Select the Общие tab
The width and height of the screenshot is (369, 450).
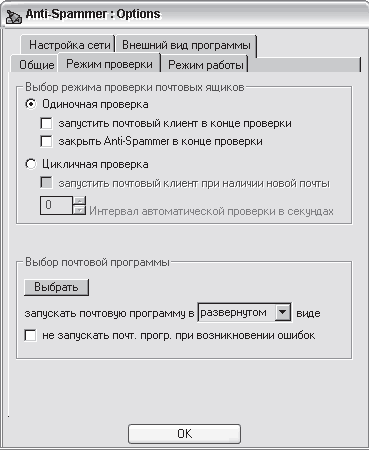pyautogui.click(x=35, y=64)
